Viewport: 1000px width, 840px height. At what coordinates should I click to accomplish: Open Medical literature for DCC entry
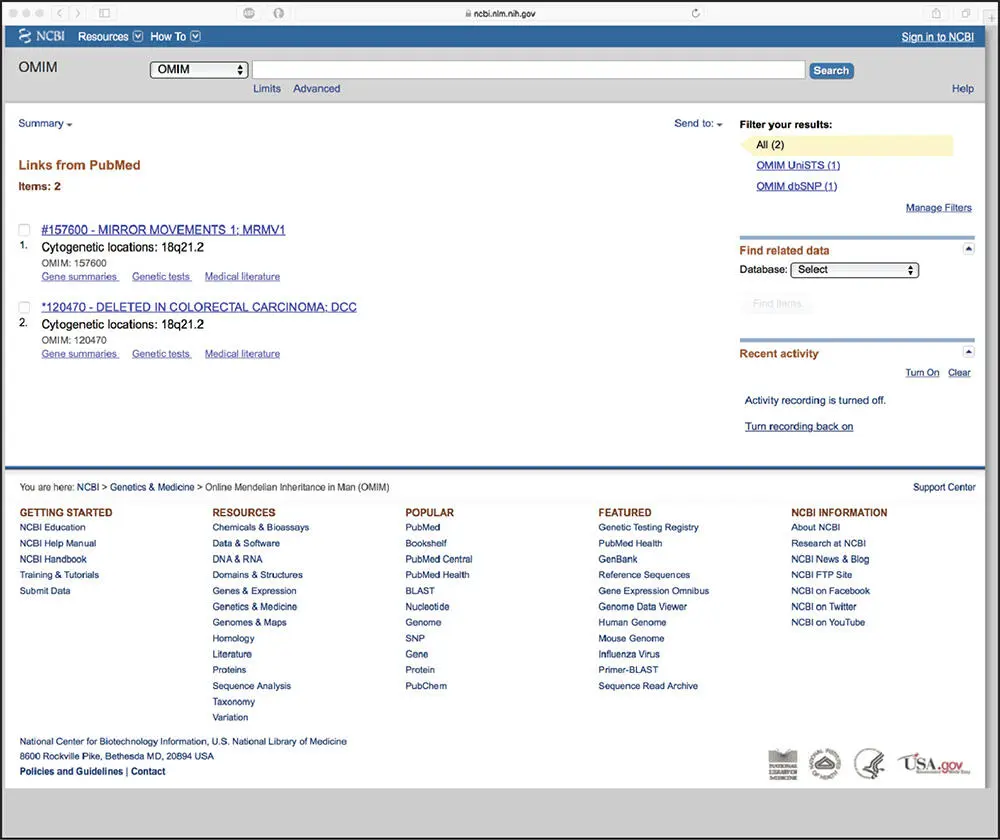pyautogui.click(x=242, y=354)
